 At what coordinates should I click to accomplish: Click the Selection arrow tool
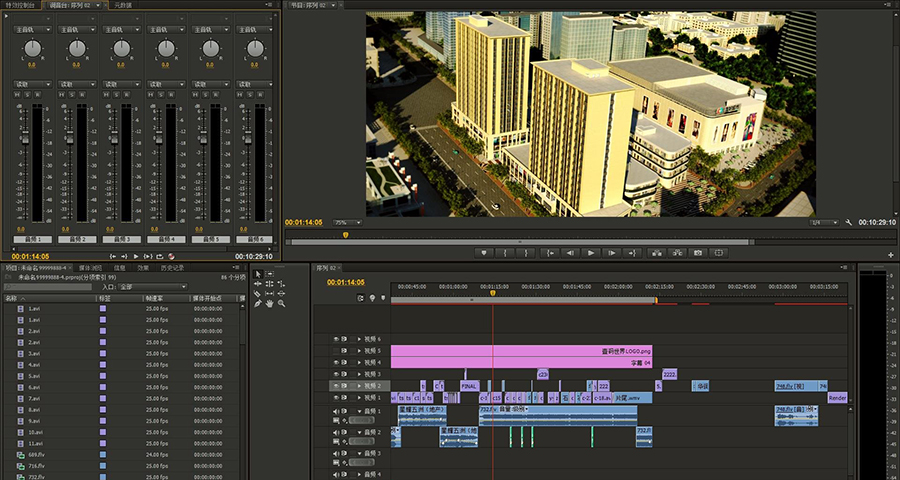pyautogui.click(x=258, y=274)
